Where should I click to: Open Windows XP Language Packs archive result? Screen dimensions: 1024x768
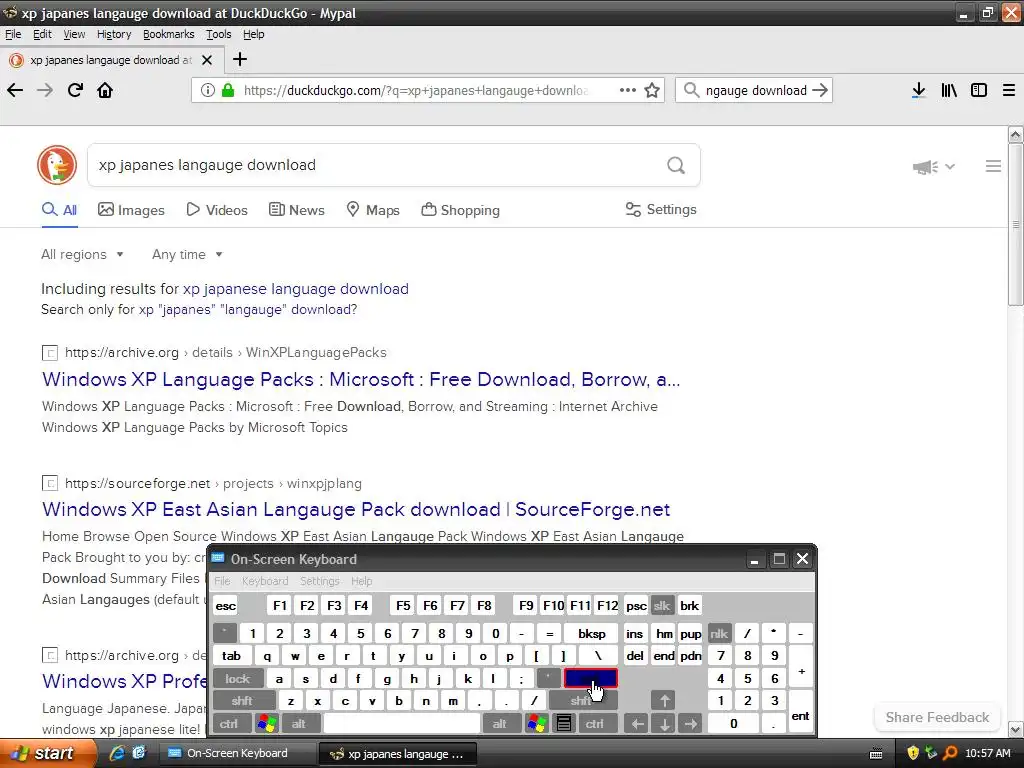(x=361, y=379)
